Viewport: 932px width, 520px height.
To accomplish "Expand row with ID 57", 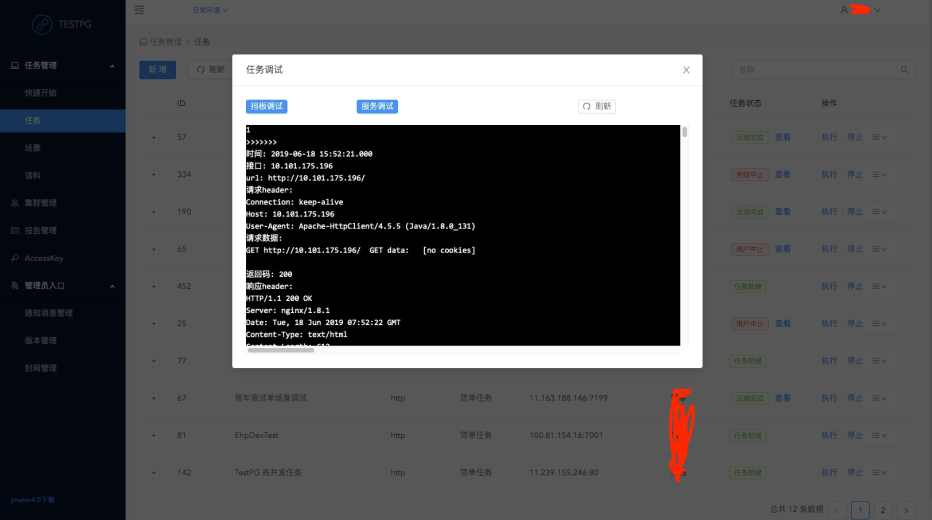I will click(x=153, y=137).
